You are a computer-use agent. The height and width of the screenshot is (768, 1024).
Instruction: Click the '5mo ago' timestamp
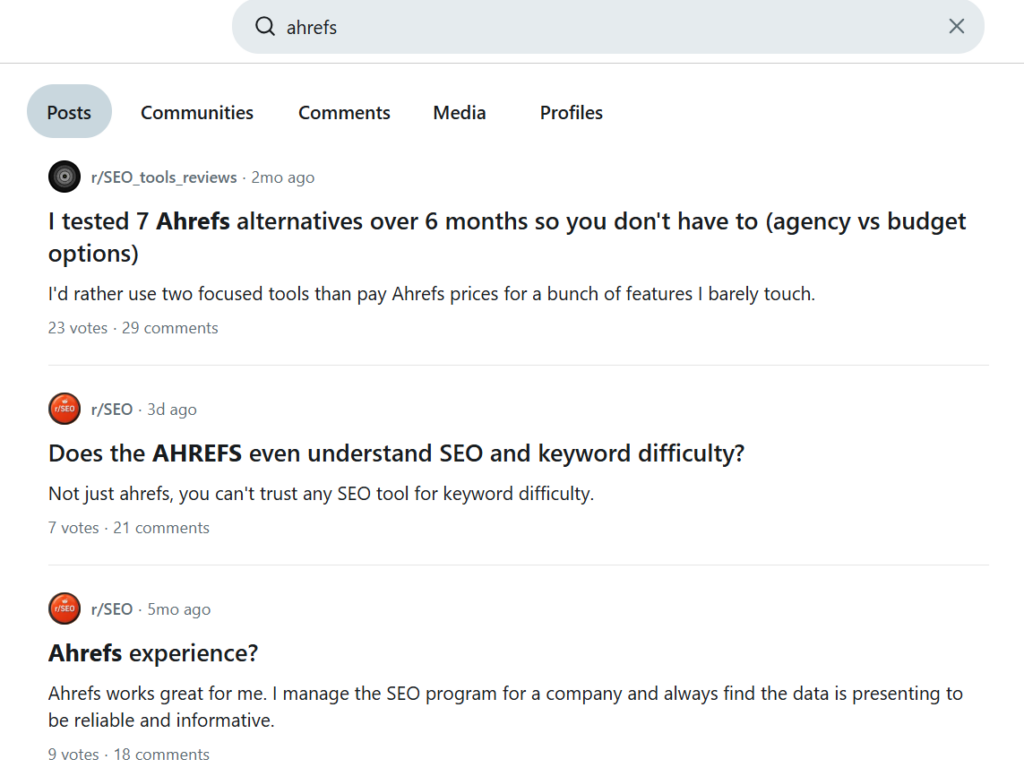coord(179,609)
